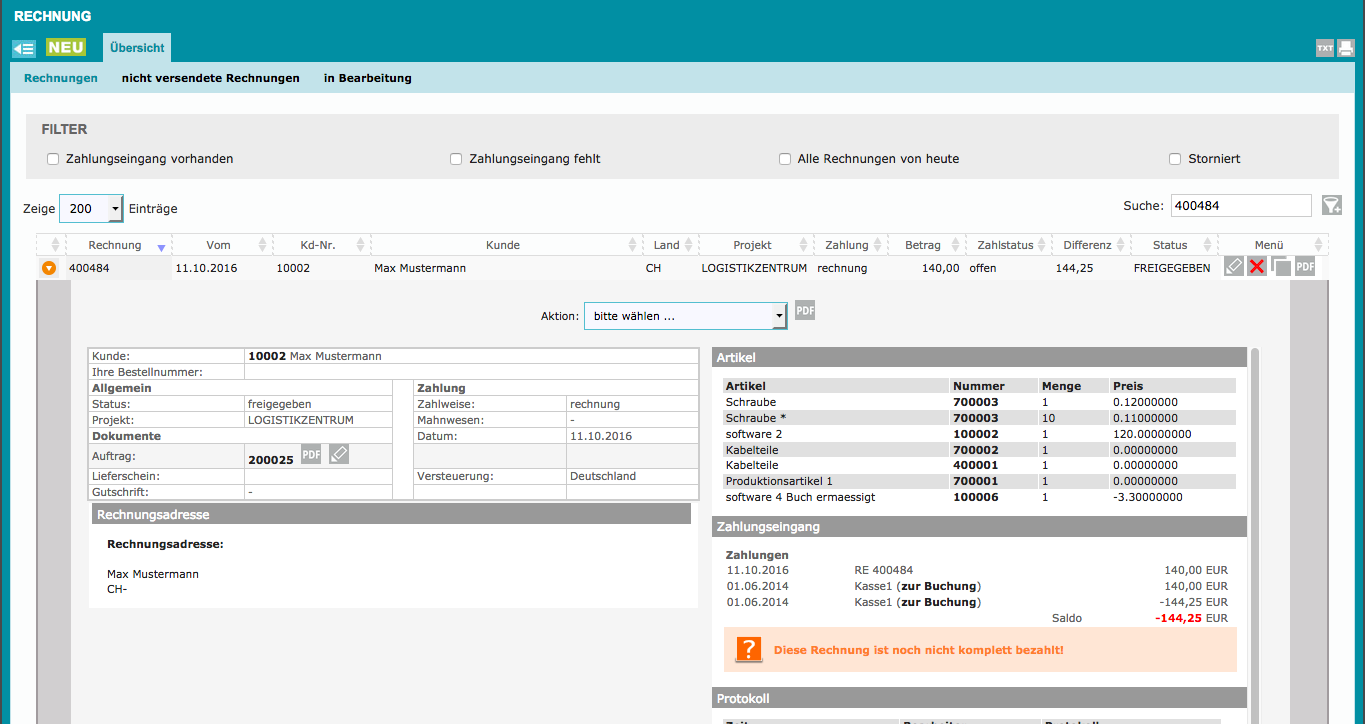This screenshot has height=724, width=1365.
Task: Open PDF of invoice 400484 row
Action: tap(1305, 267)
